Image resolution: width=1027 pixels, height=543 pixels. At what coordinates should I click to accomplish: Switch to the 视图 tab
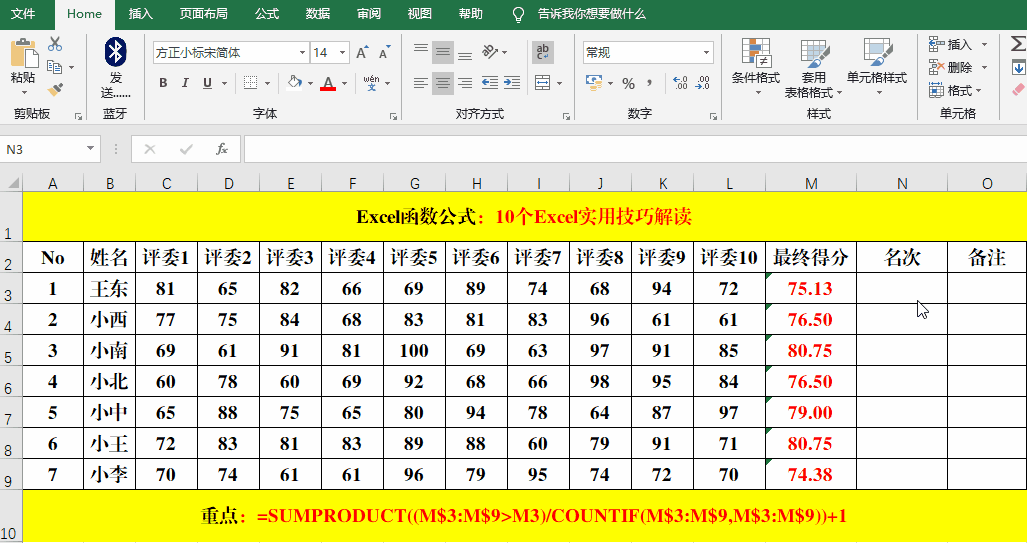pyautogui.click(x=420, y=14)
